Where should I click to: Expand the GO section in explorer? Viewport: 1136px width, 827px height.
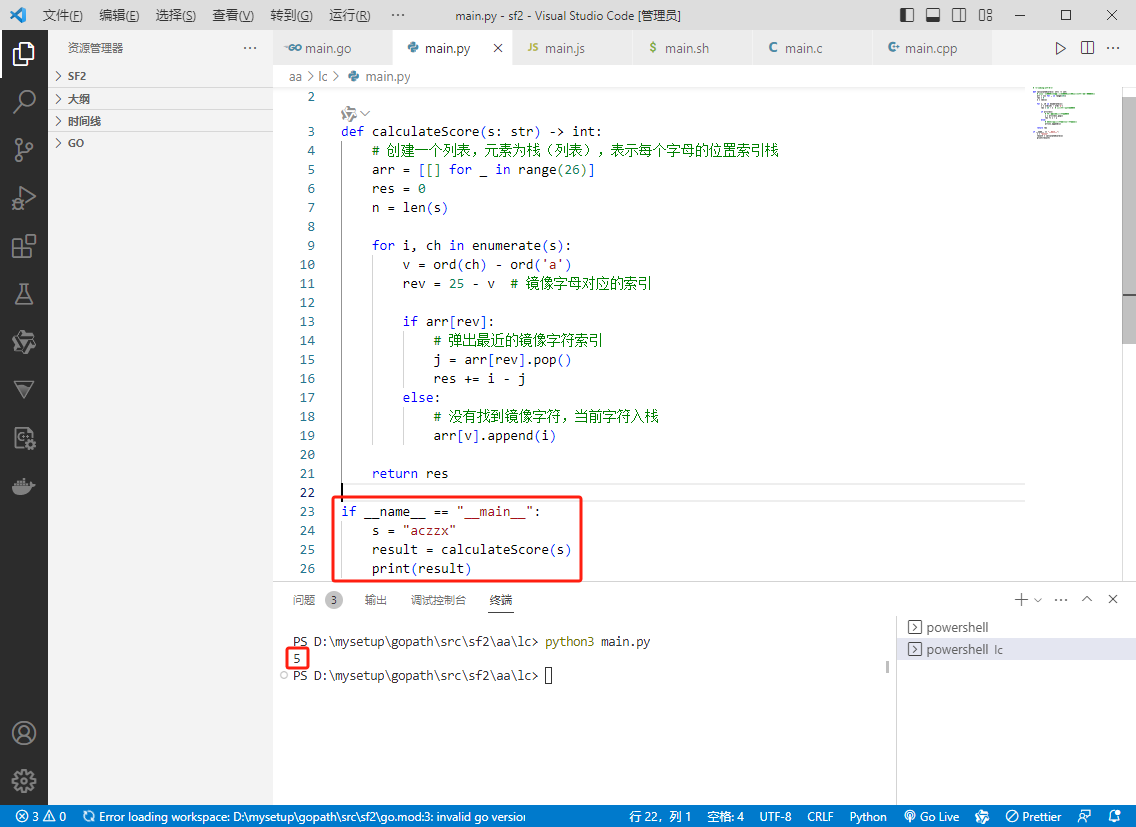pyautogui.click(x=160, y=143)
